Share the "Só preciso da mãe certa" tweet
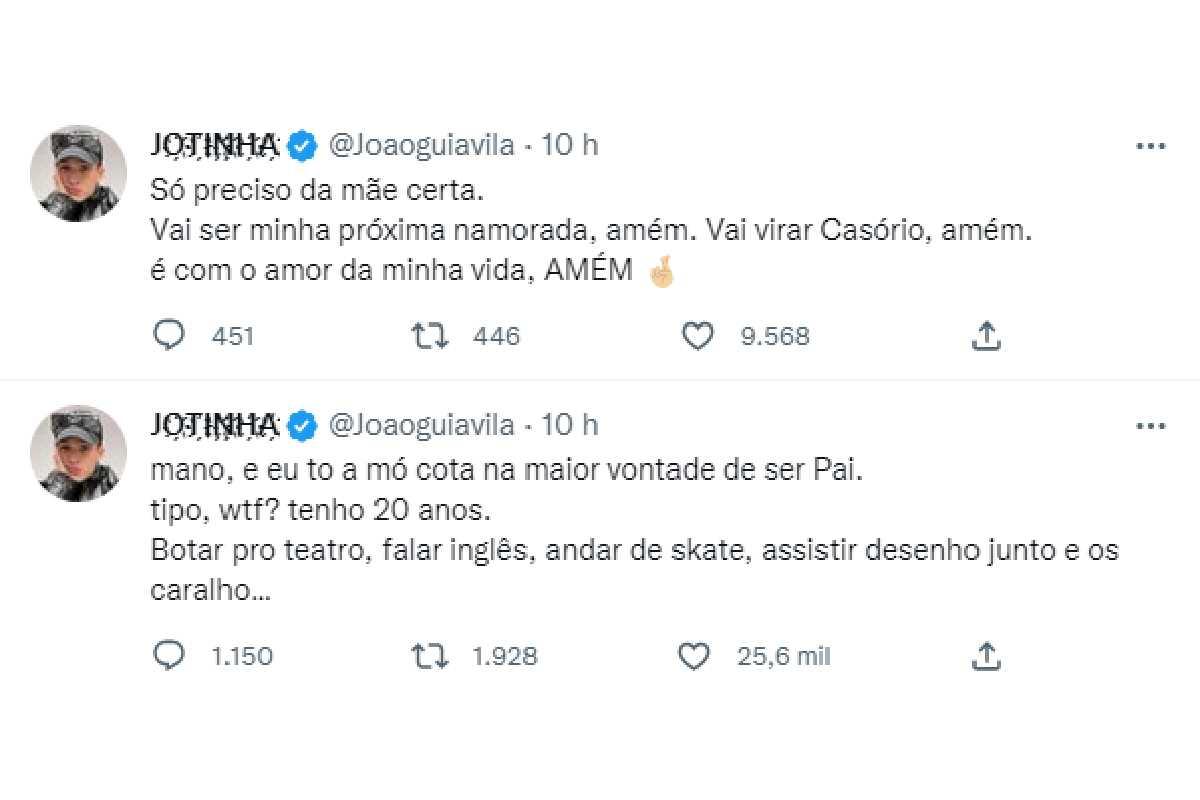1200x800 pixels. pyautogui.click(x=986, y=337)
